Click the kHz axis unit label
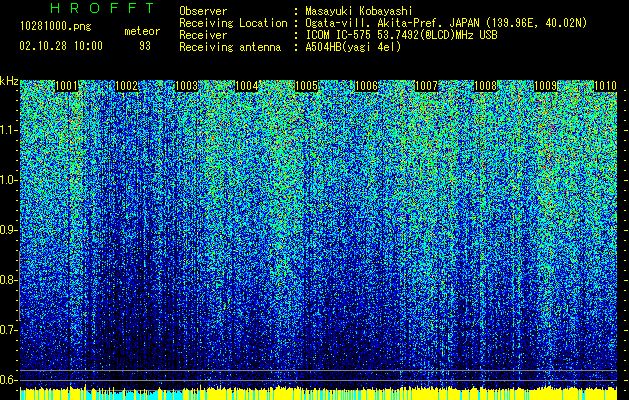Viewport: 629px width, 400px height. (x=9, y=81)
